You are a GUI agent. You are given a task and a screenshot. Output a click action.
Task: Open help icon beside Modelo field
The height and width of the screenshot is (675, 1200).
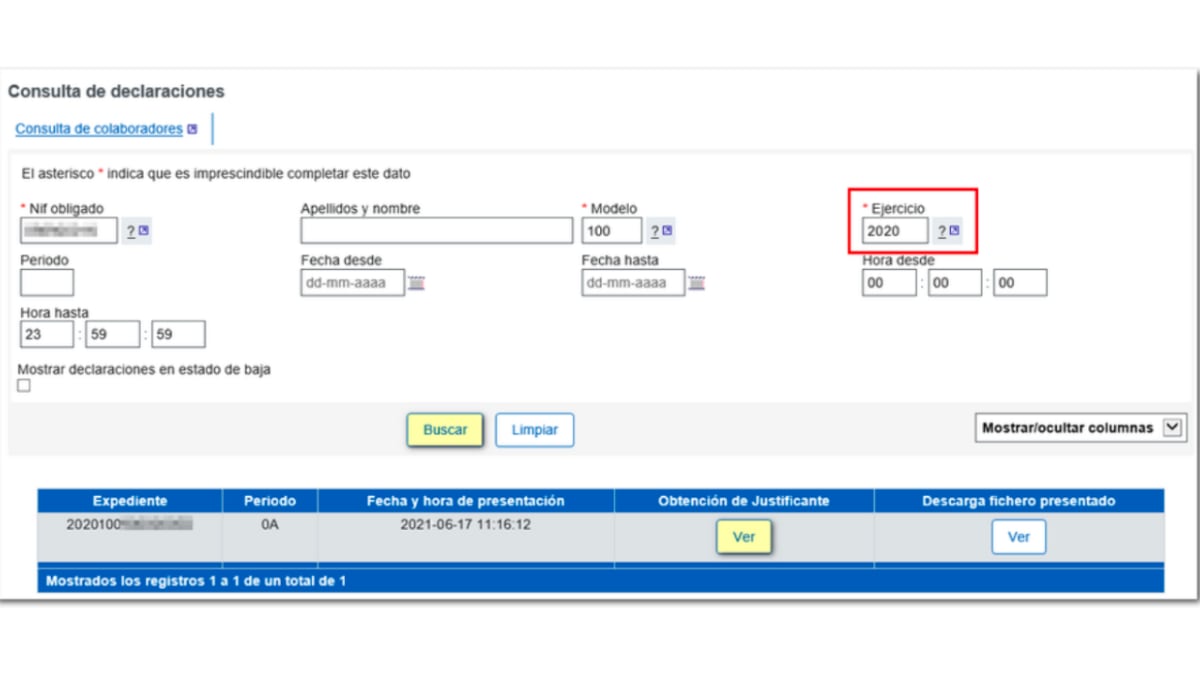pyautogui.click(x=660, y=232)
